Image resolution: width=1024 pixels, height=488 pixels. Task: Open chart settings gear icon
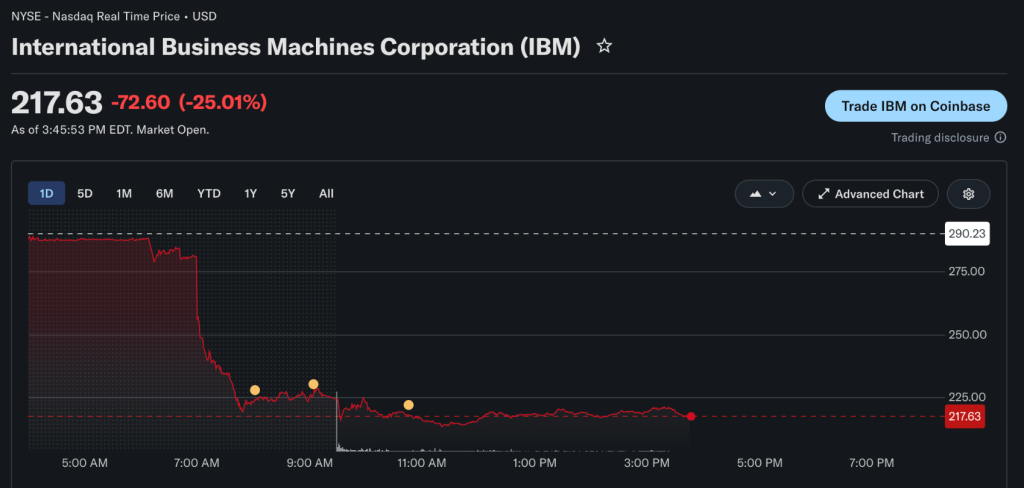(x=968, y=194)
